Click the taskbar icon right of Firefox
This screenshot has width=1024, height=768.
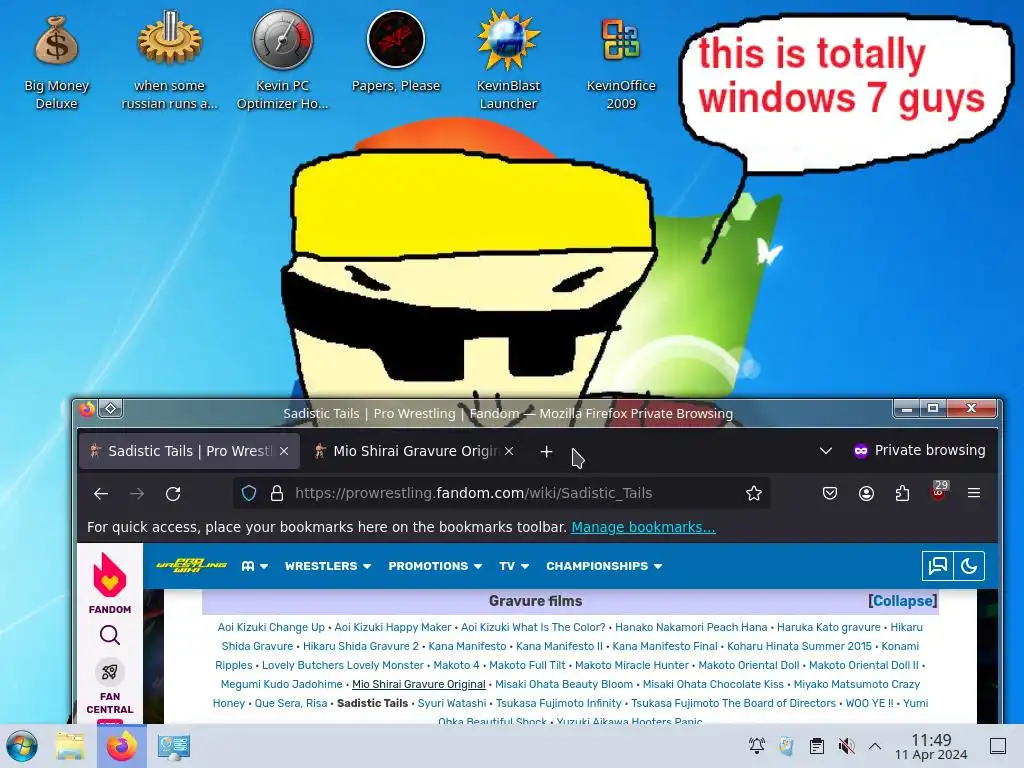(x=174, y=746)
